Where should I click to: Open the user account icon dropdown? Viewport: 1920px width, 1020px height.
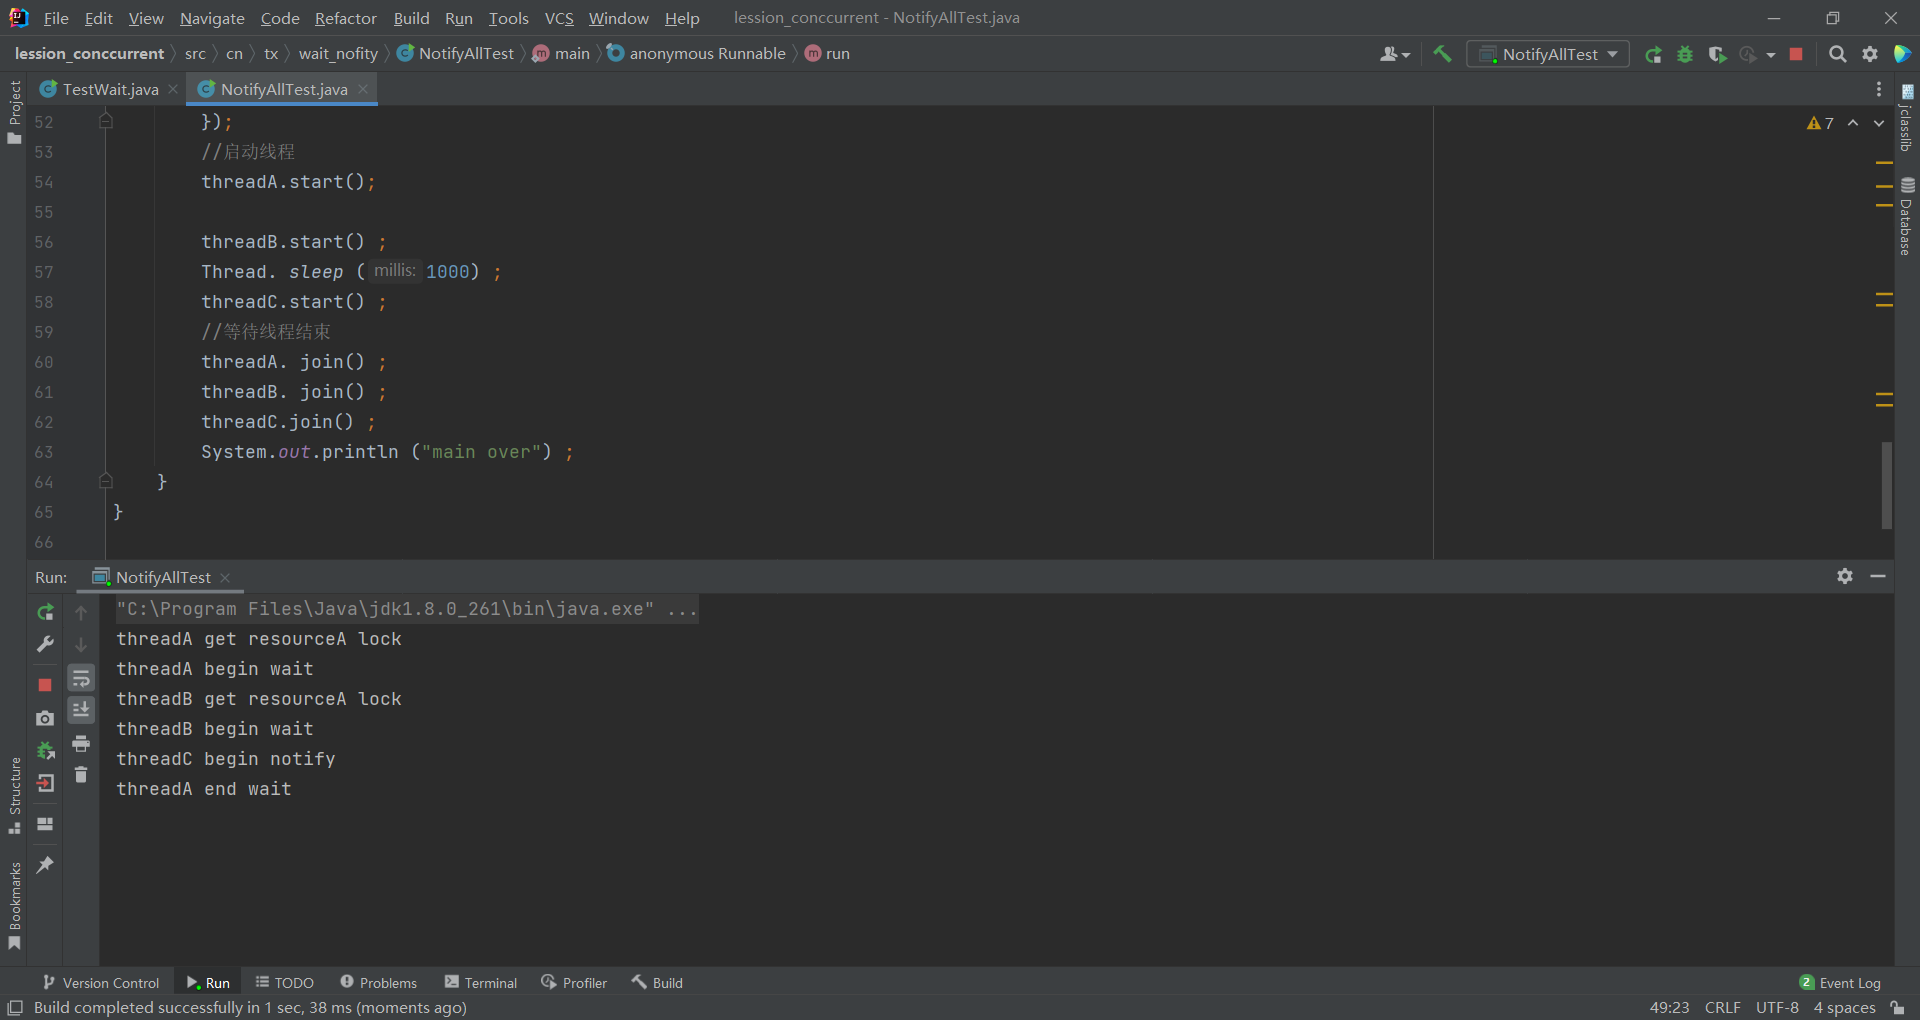pos(1394,54)
